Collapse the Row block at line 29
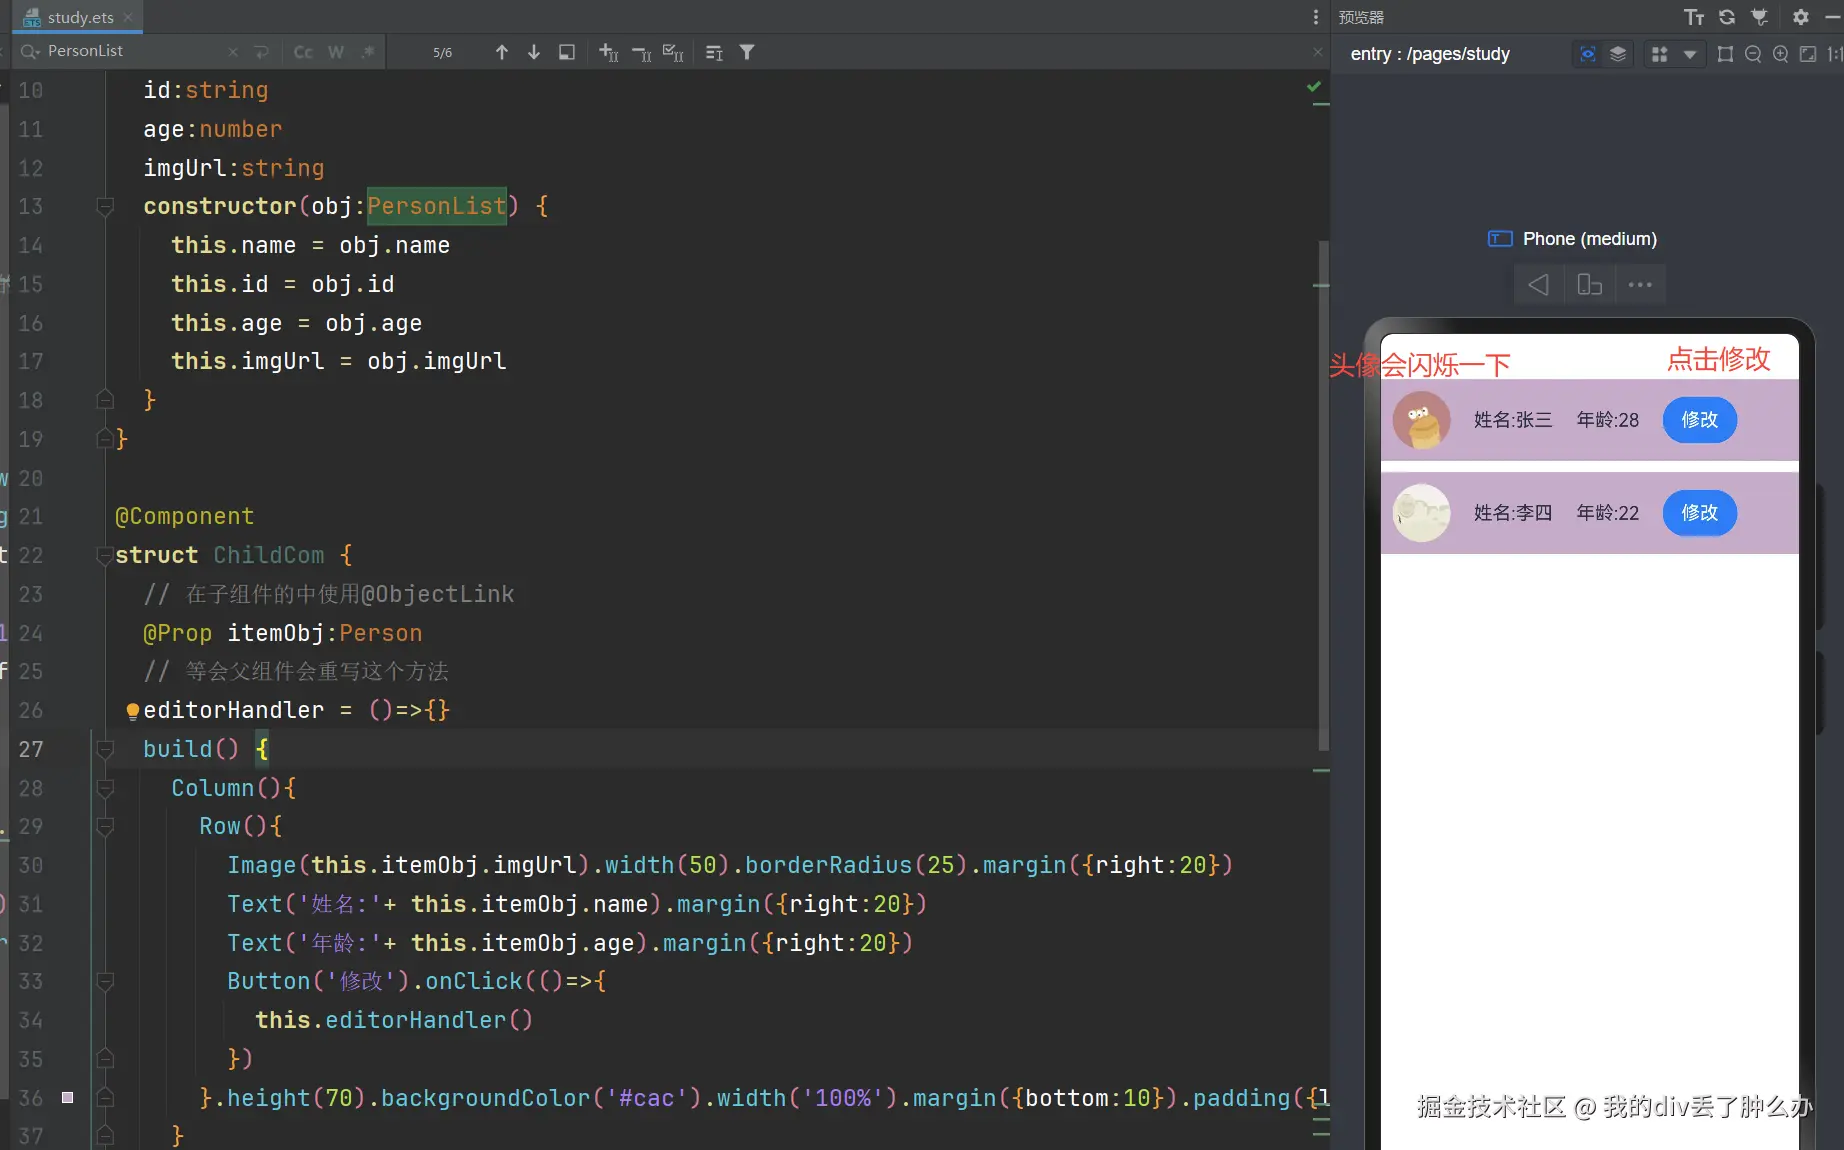This screenshot has height=1150, width=1844. tap(104, 826)
